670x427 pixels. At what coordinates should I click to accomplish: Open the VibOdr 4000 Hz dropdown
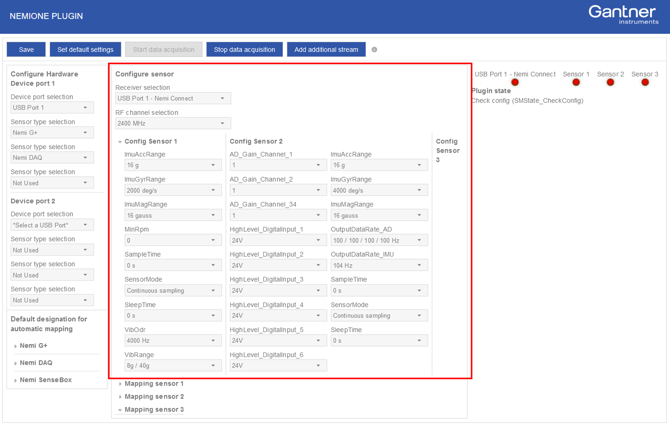click(x=173, y=341)
